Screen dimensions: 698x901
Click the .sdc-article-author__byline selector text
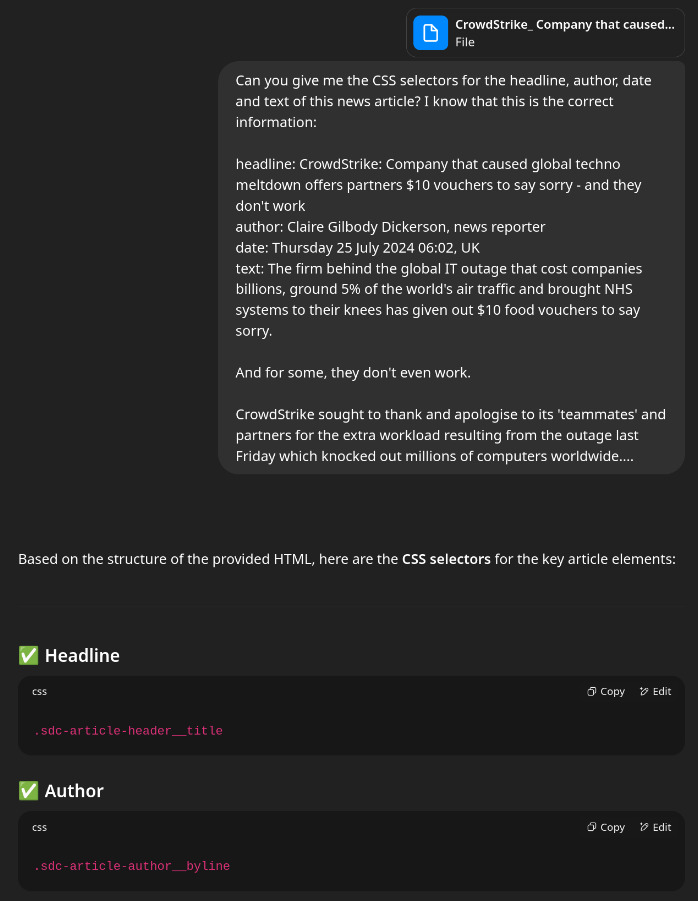pyautogui.click(x=132, y=866)
